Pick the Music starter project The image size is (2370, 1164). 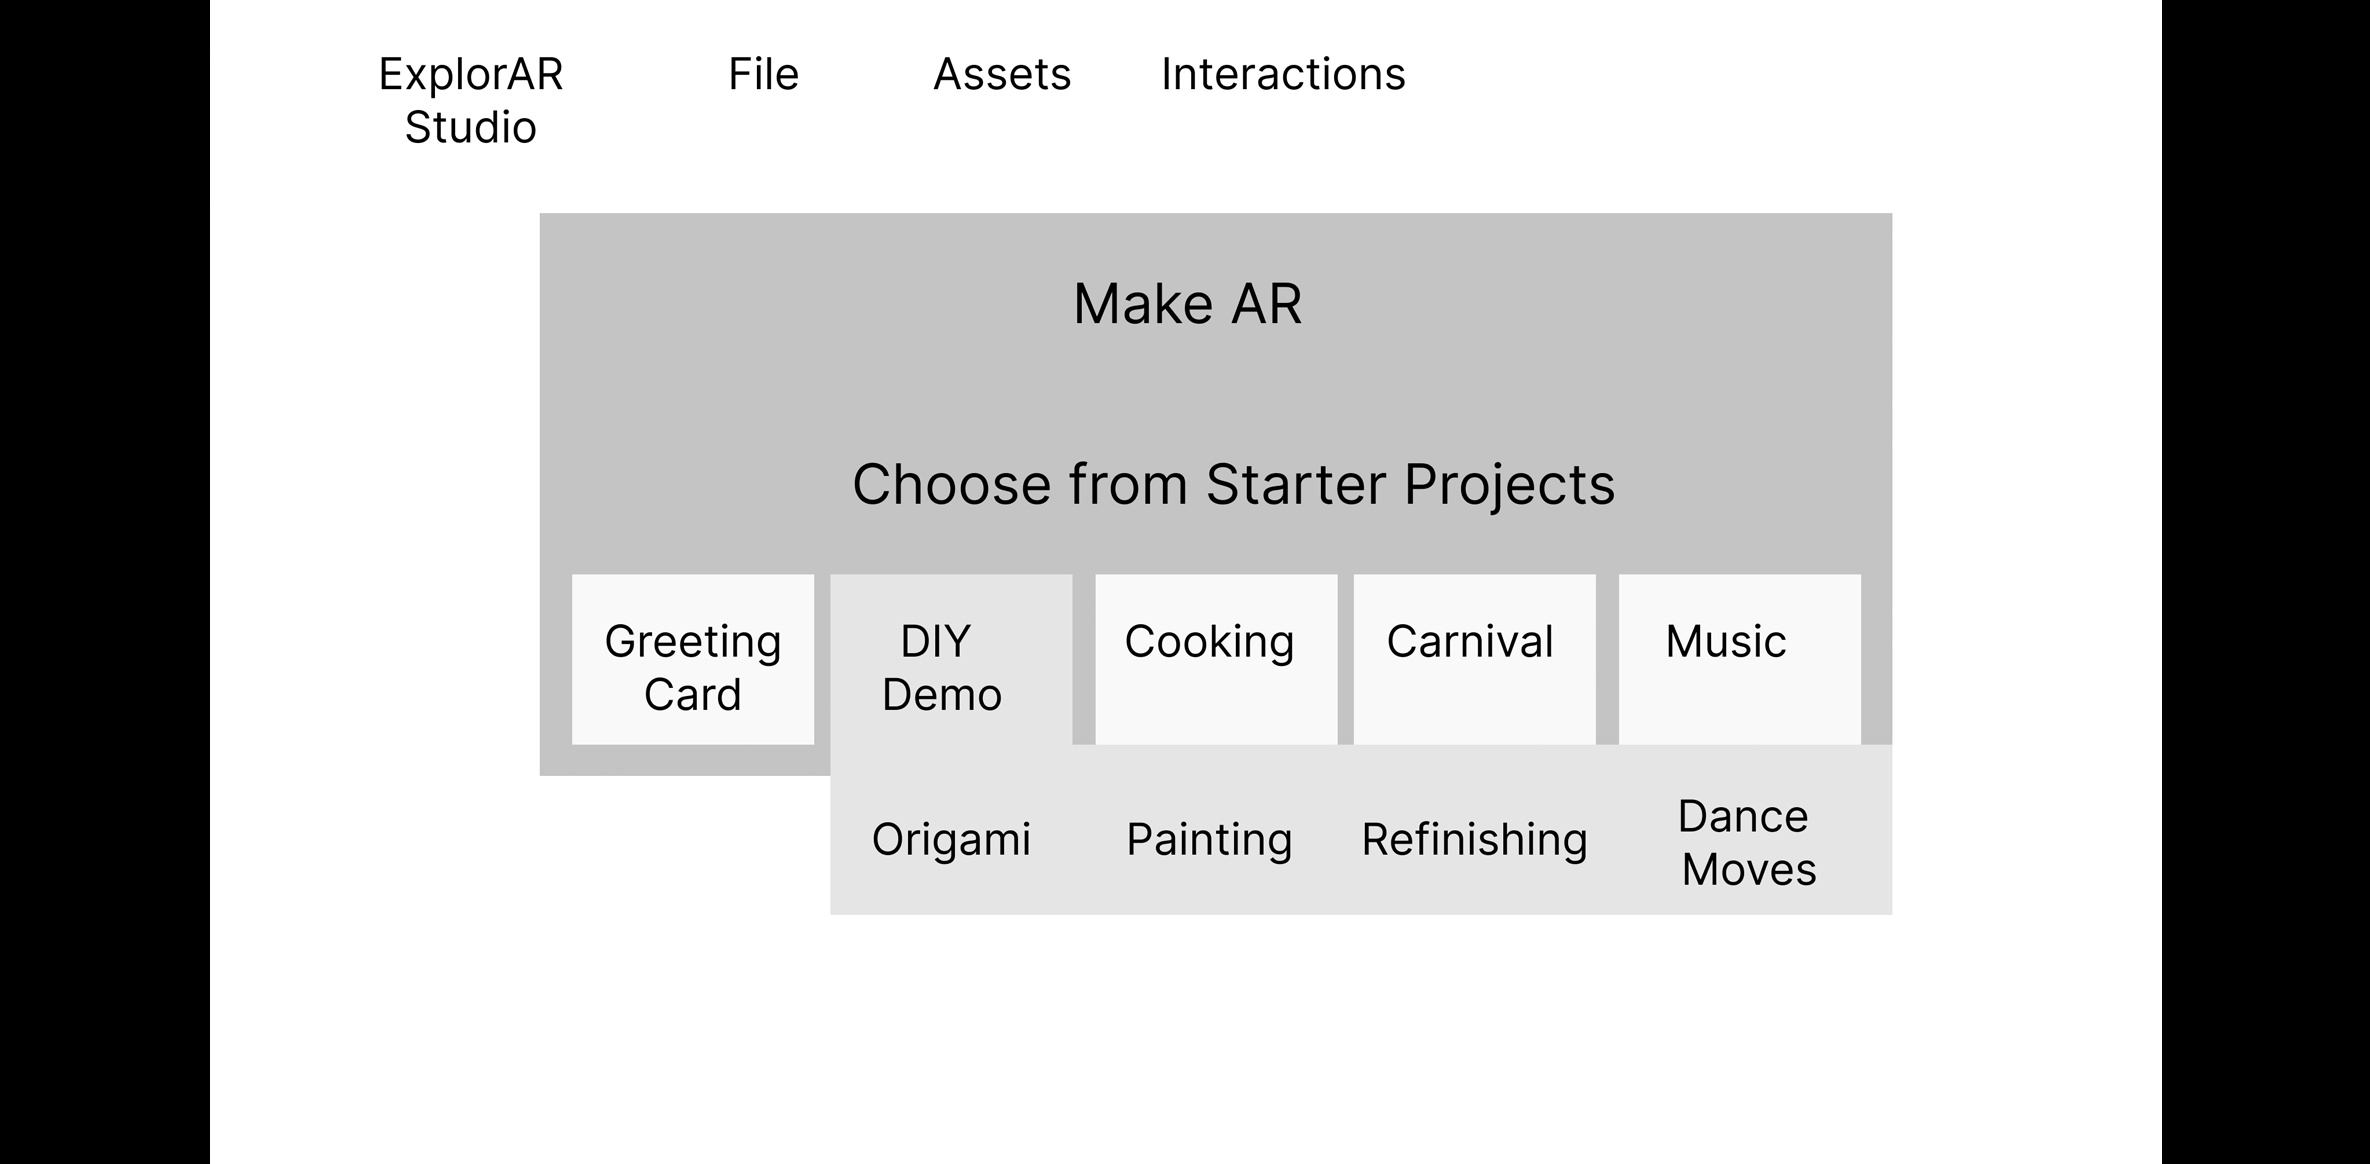pyautogui.click(x=1740, y=659)
